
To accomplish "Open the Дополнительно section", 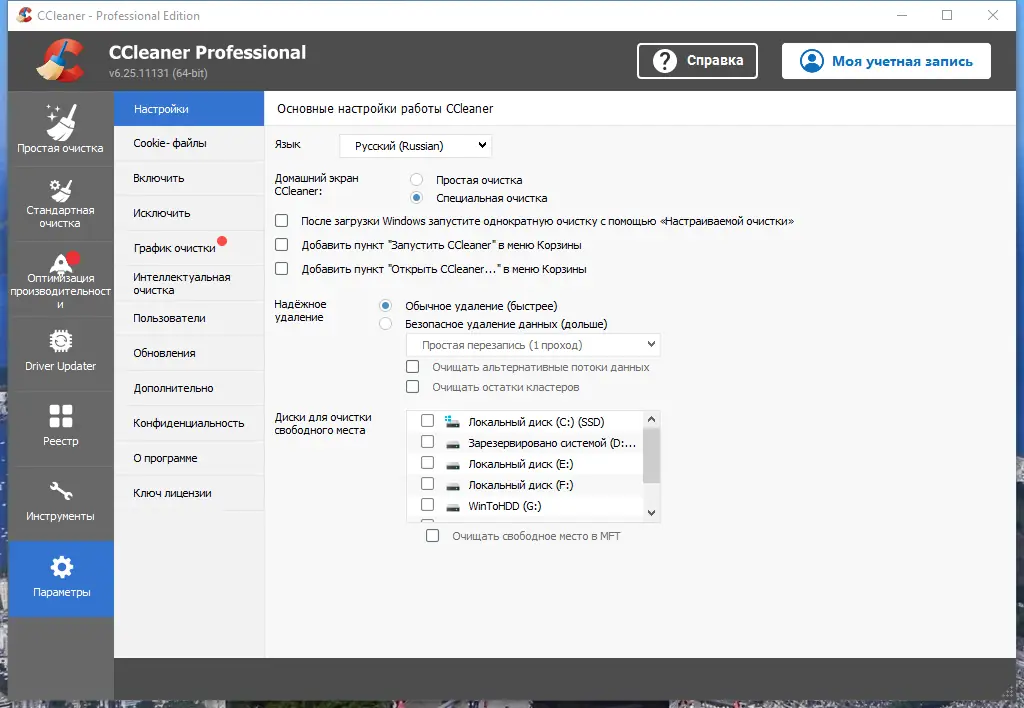I will point(189,388).
